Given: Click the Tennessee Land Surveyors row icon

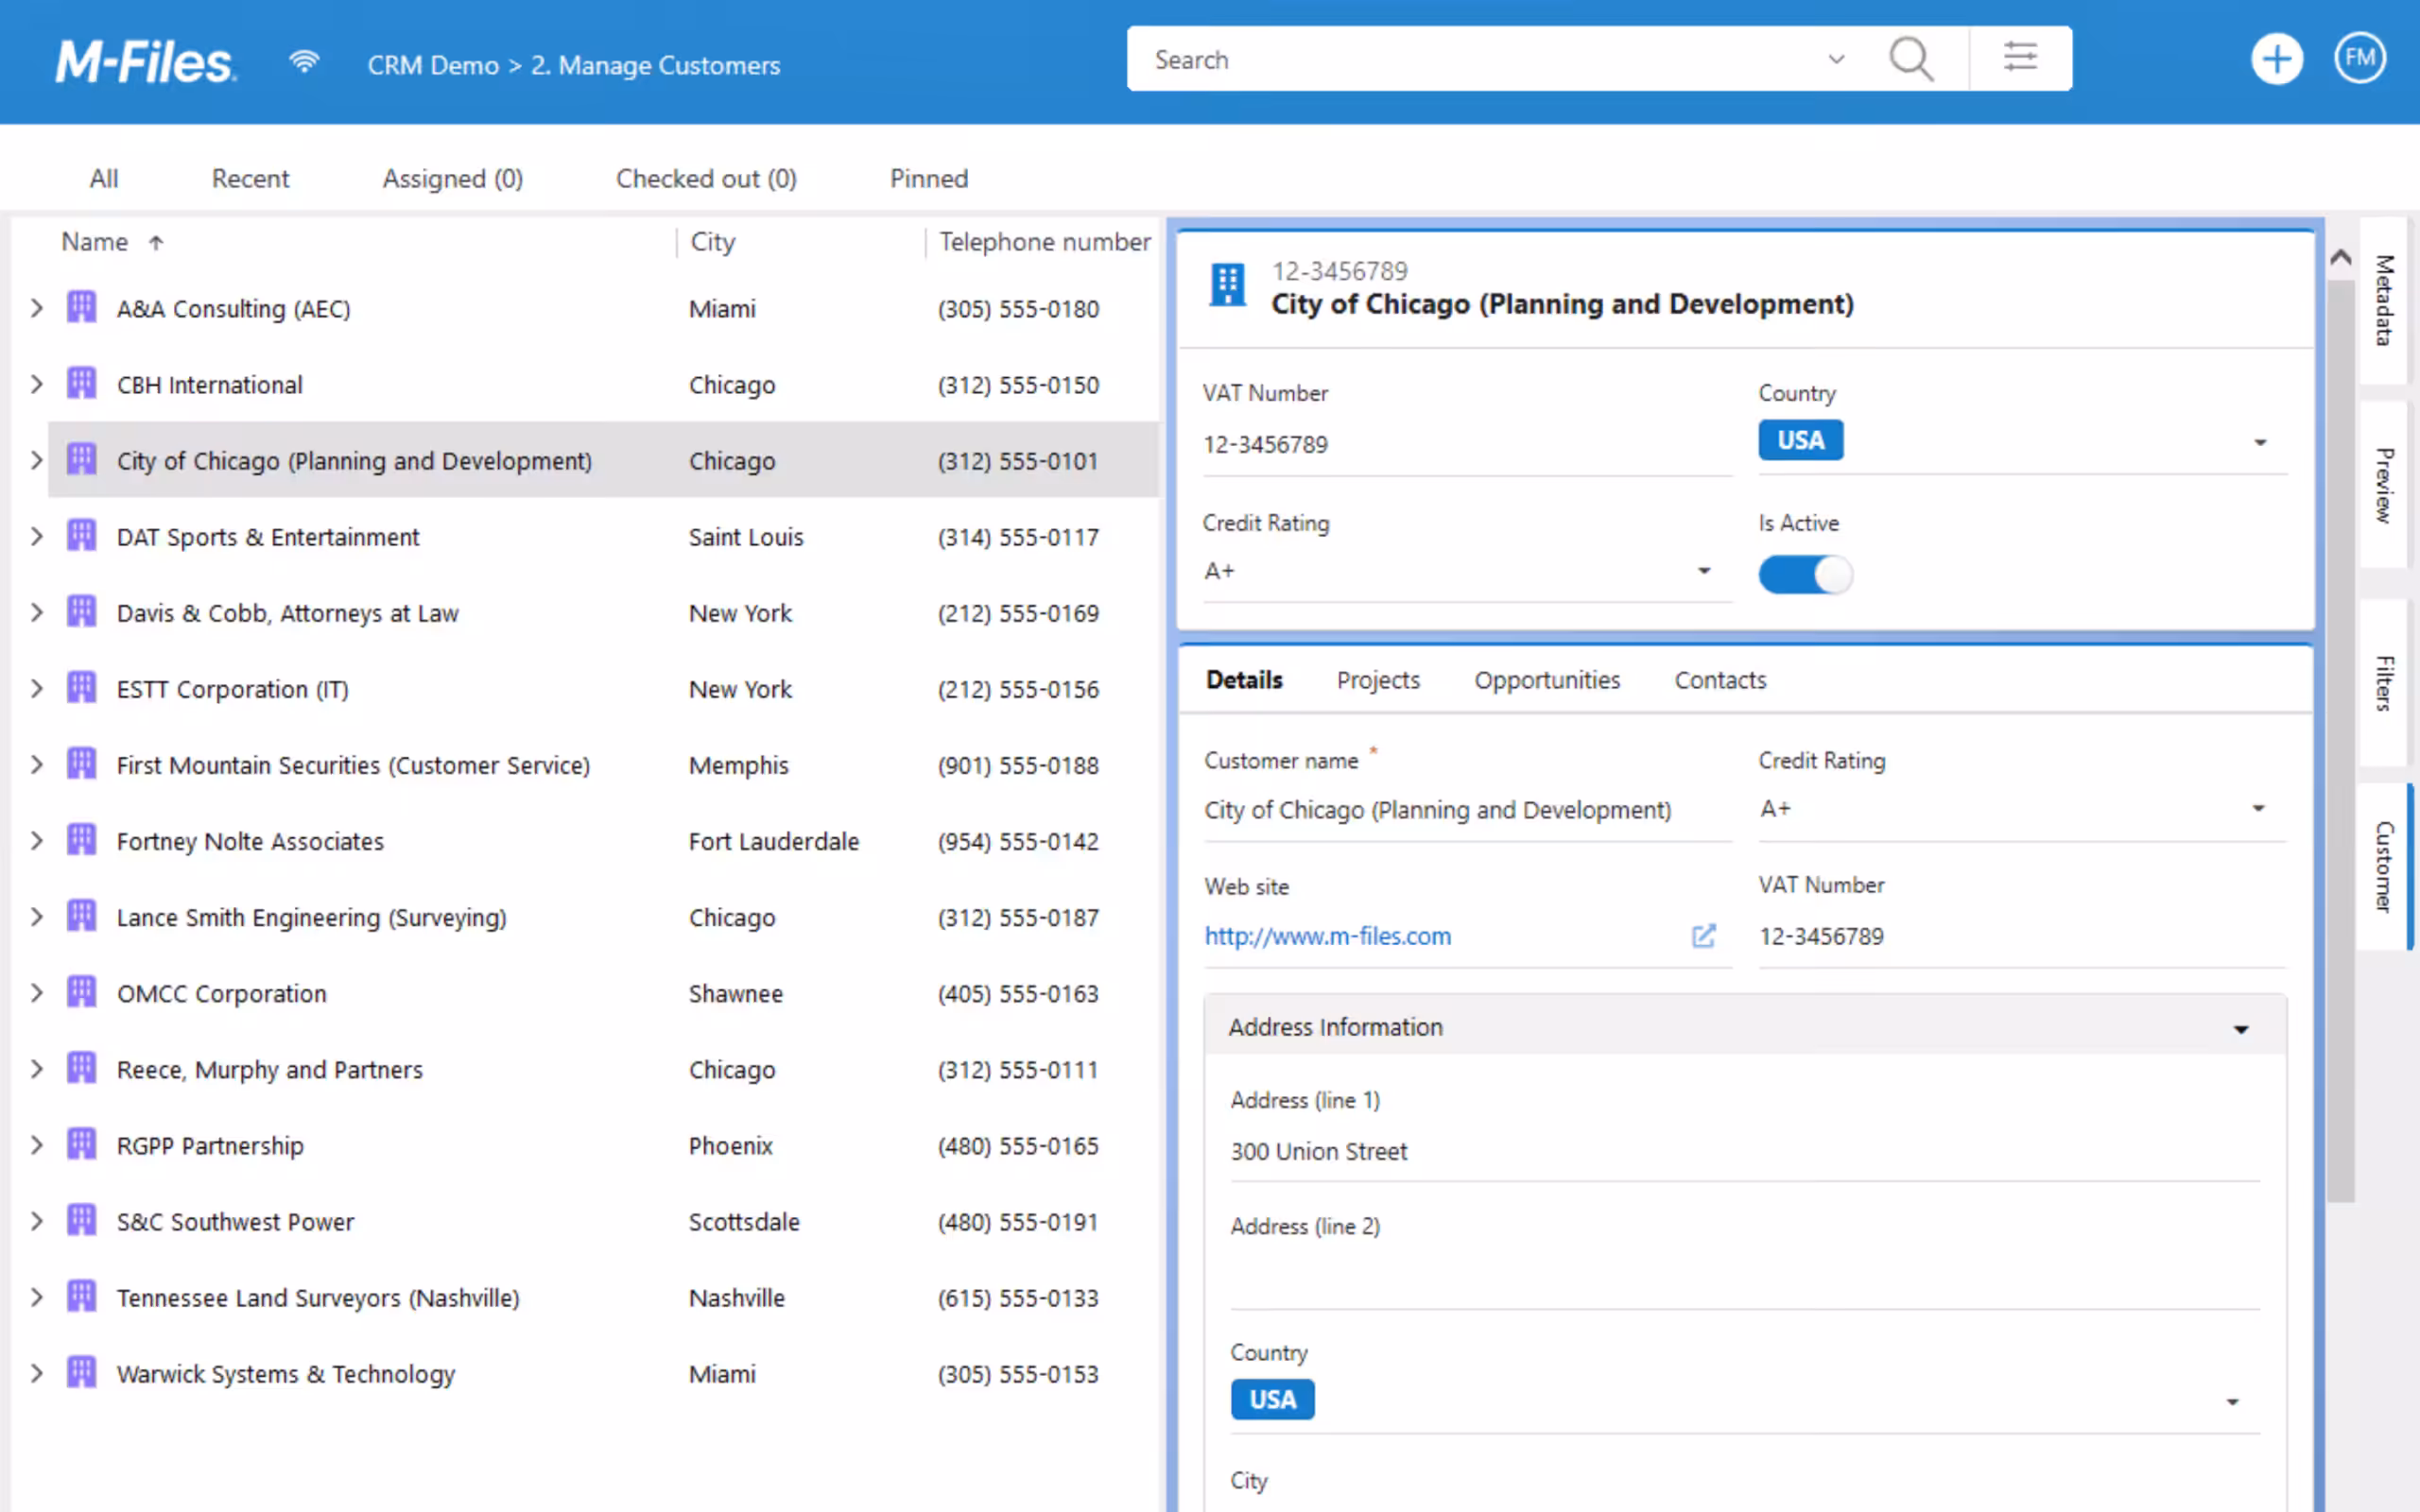Looking at the screenshot, I should [82, 1295].
